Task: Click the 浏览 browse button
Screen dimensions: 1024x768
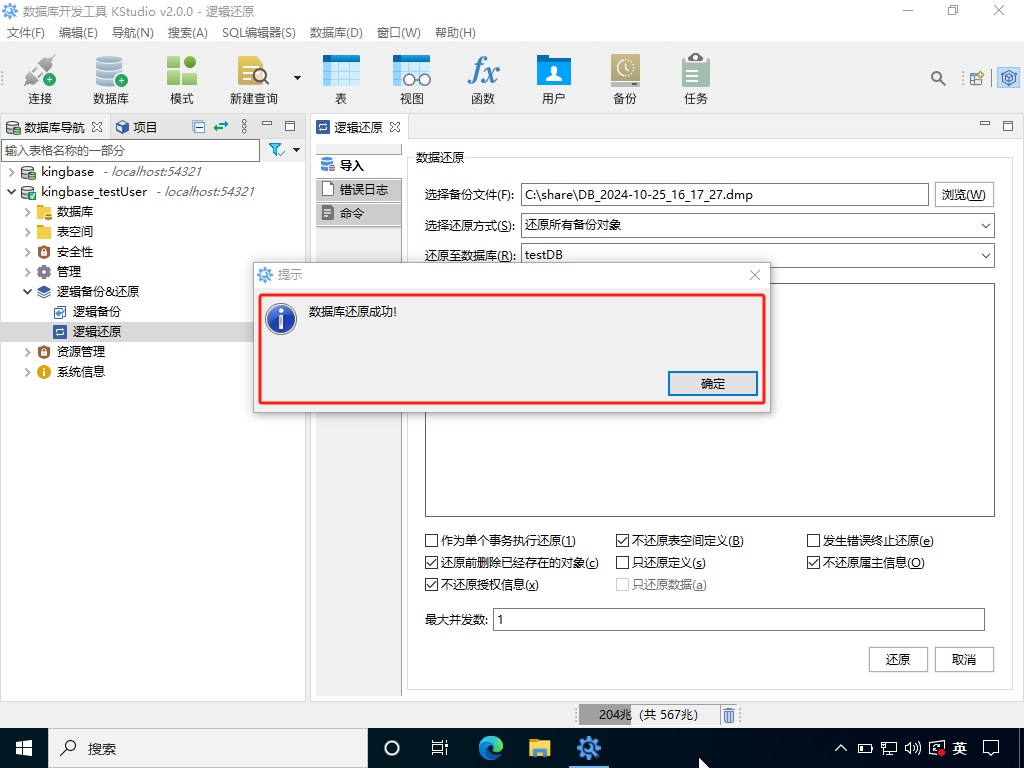Action: tap(964, 195)
